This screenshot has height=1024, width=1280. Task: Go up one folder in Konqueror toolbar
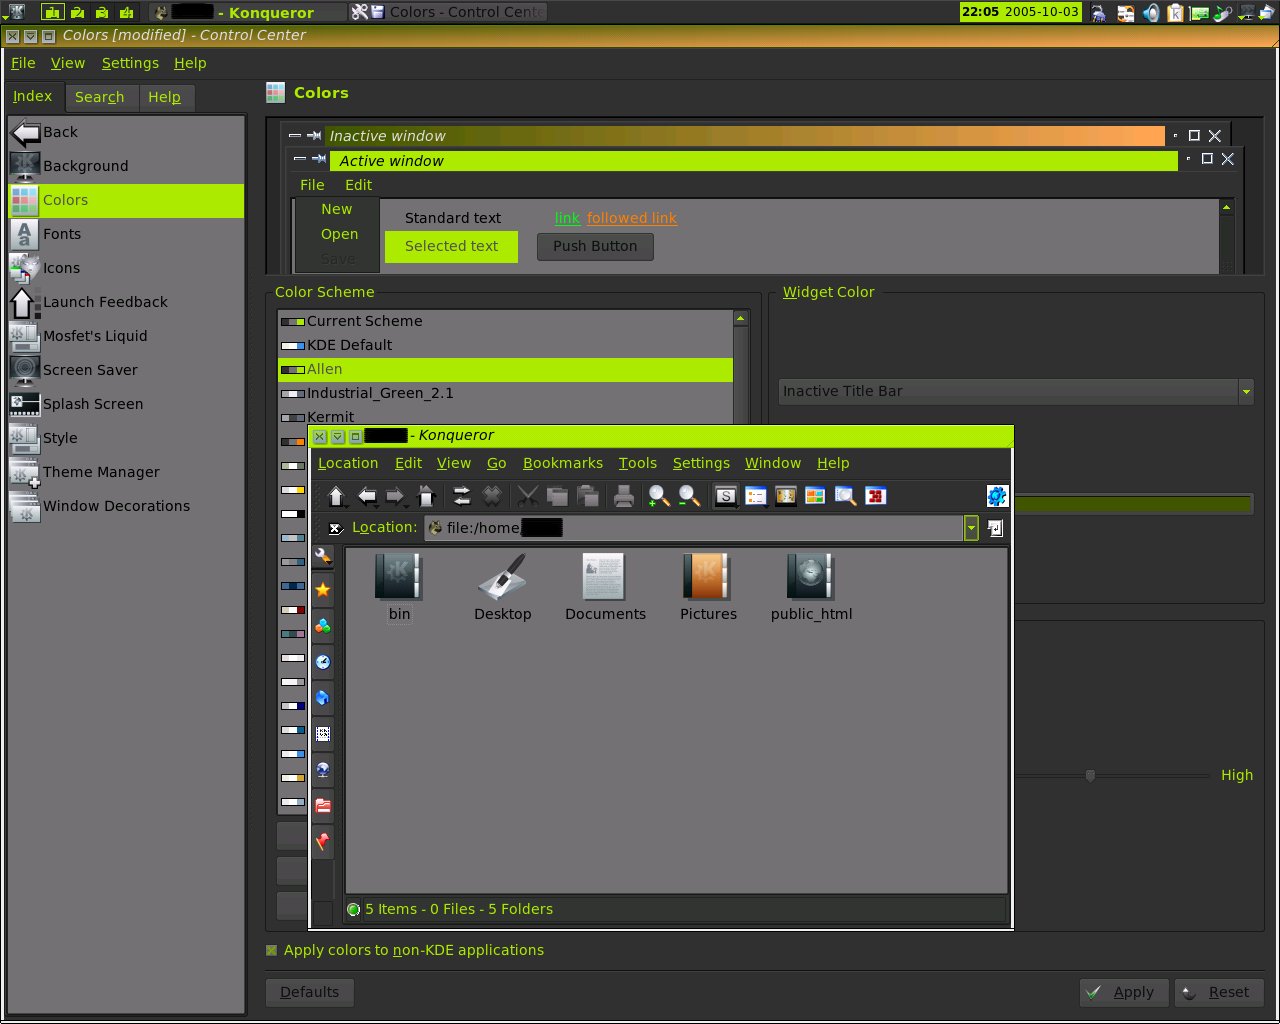pyautogui.click(x=337, y=496)
